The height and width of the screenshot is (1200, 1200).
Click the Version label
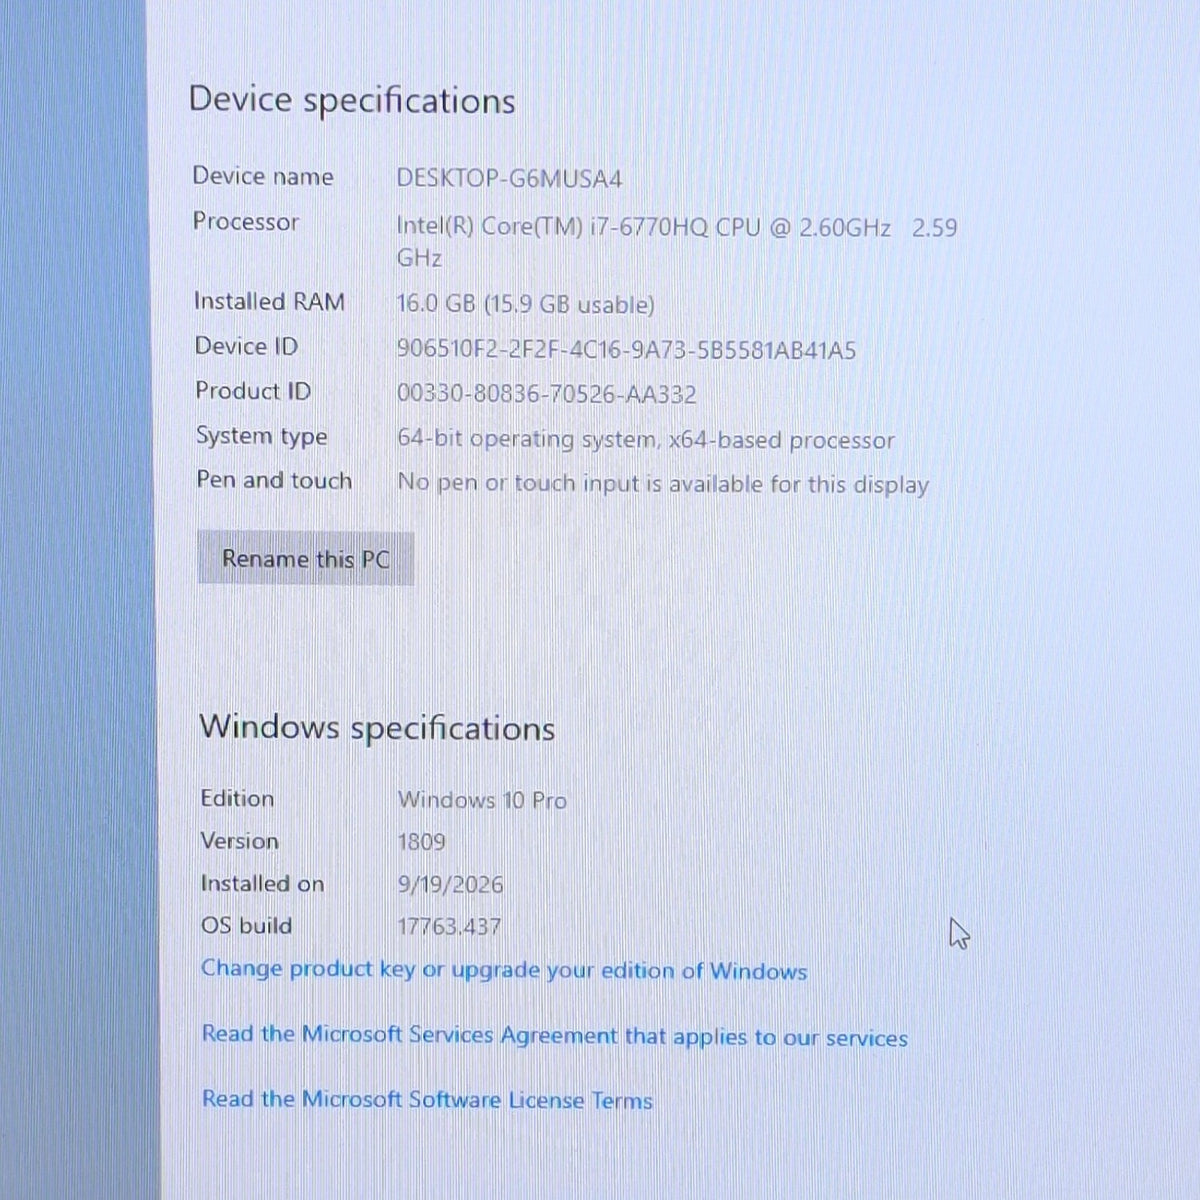240,841
